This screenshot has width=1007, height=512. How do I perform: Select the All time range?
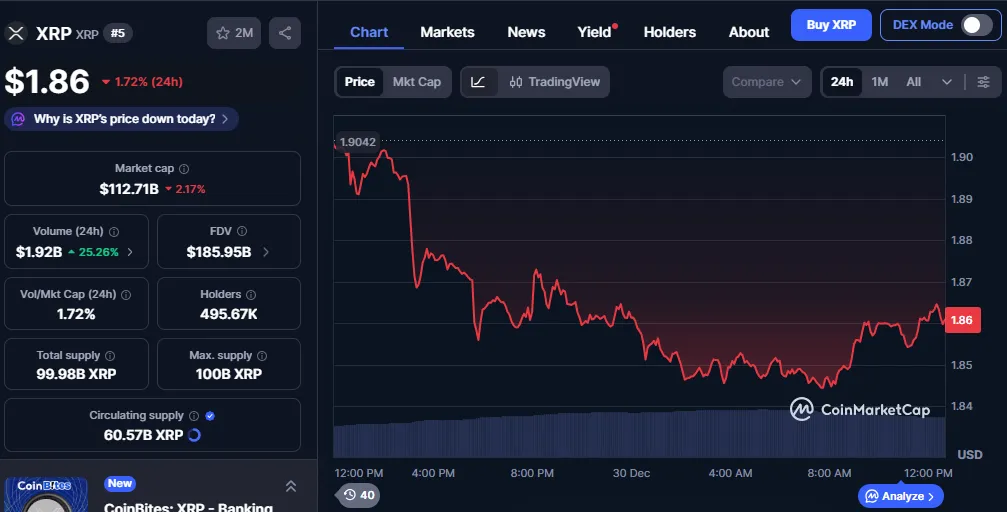click(x=913, y=82)
